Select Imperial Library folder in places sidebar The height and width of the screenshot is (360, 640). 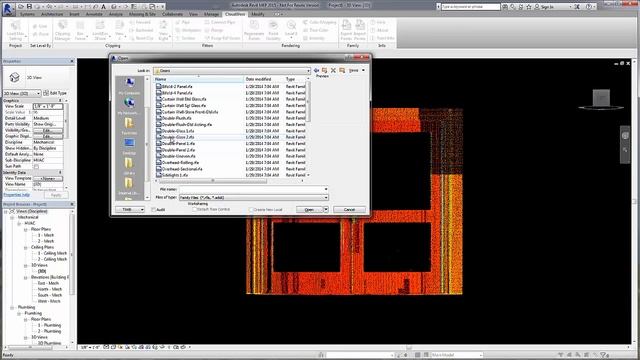(129, 186)
